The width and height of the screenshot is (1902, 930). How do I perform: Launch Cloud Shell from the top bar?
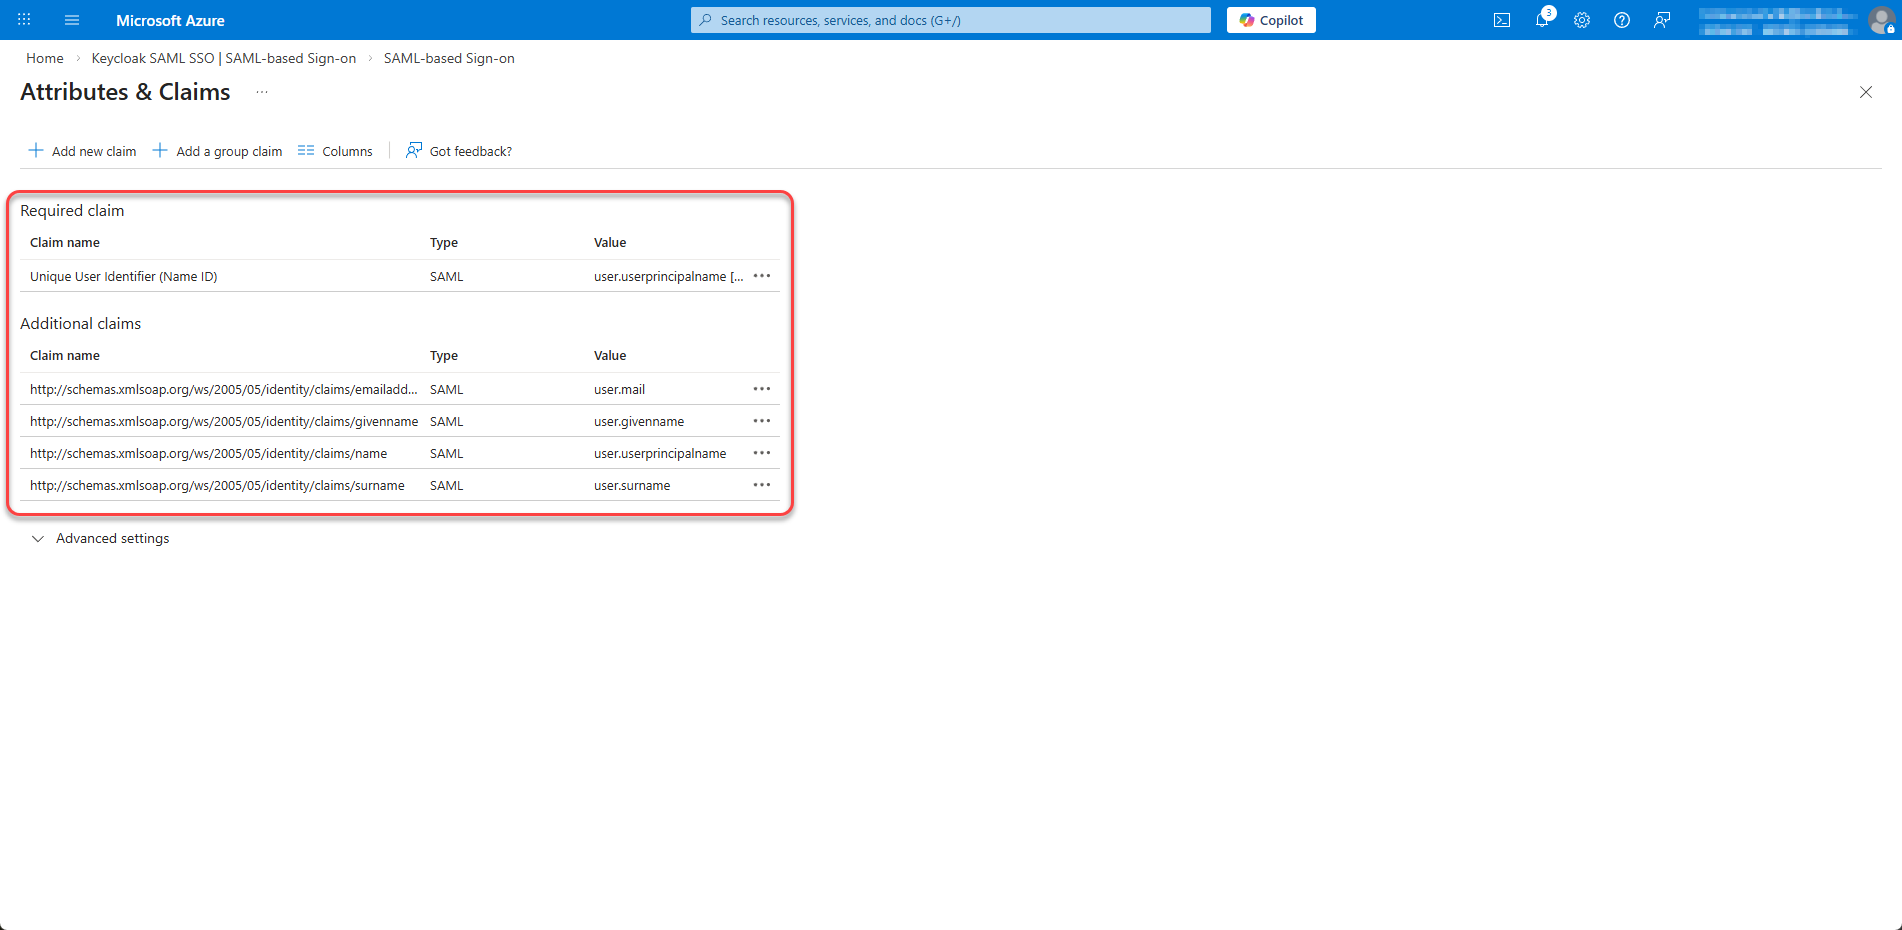pyautogui.click(x=1501, y=20)
